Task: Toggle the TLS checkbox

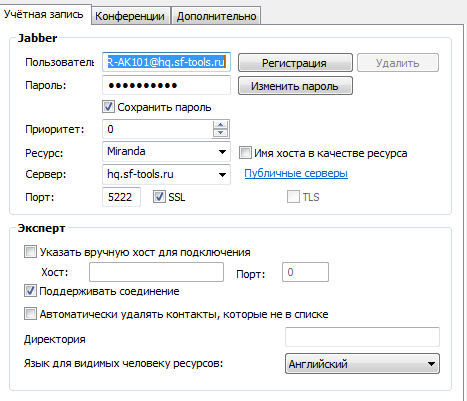Action: click(293, 196)
